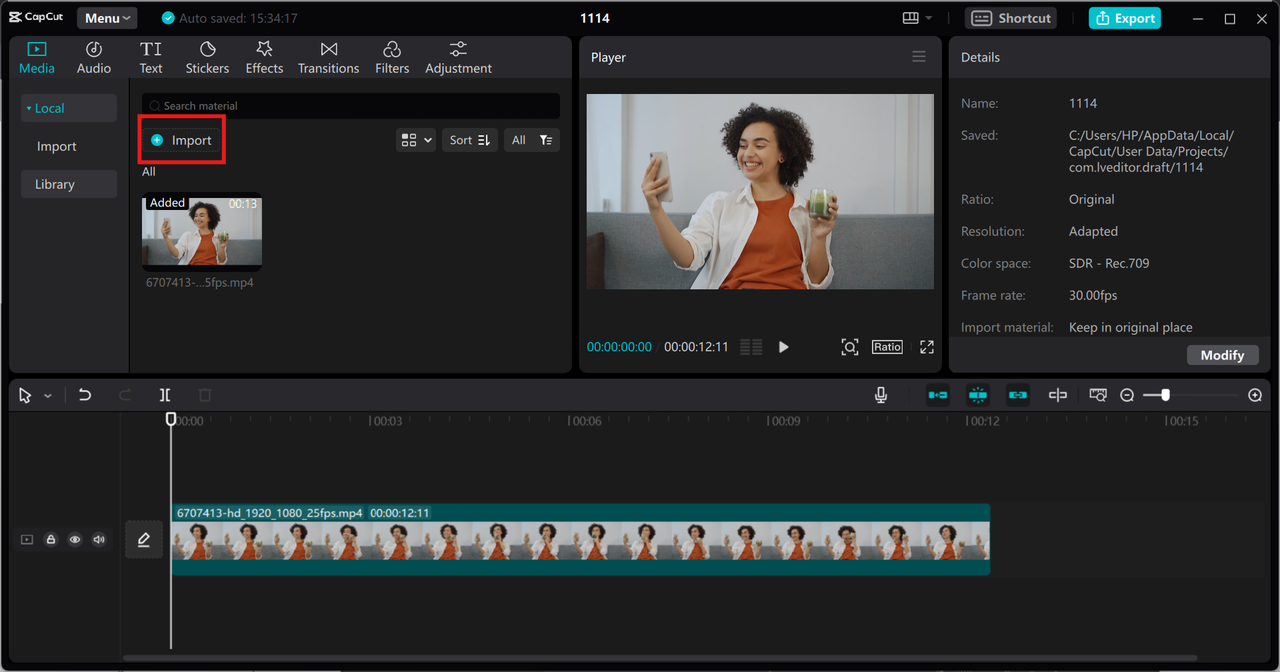Click the full screen icon in the Player

926,346
